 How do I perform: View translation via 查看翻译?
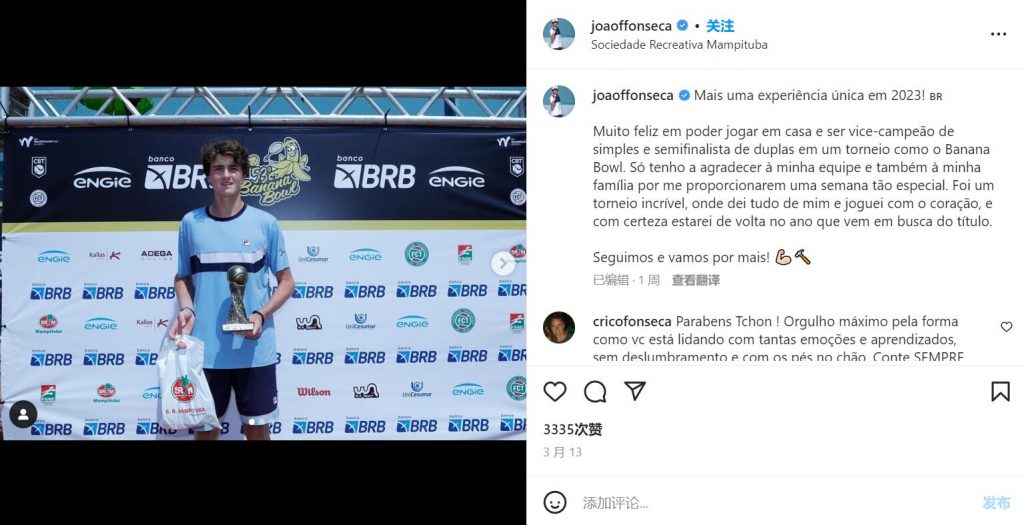pyautogui.click(x=696, y=280)
